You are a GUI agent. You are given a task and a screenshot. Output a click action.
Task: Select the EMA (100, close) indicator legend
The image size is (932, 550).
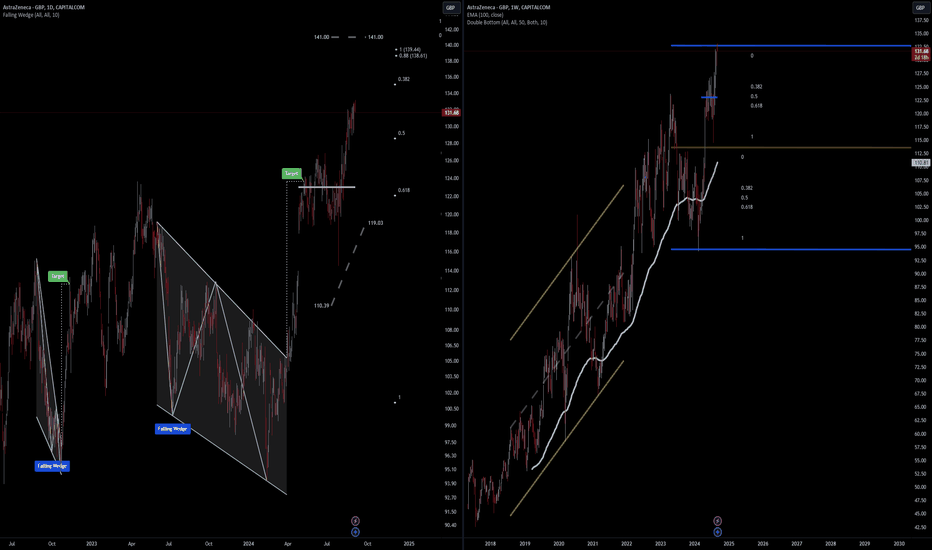(x=485, y=15)
